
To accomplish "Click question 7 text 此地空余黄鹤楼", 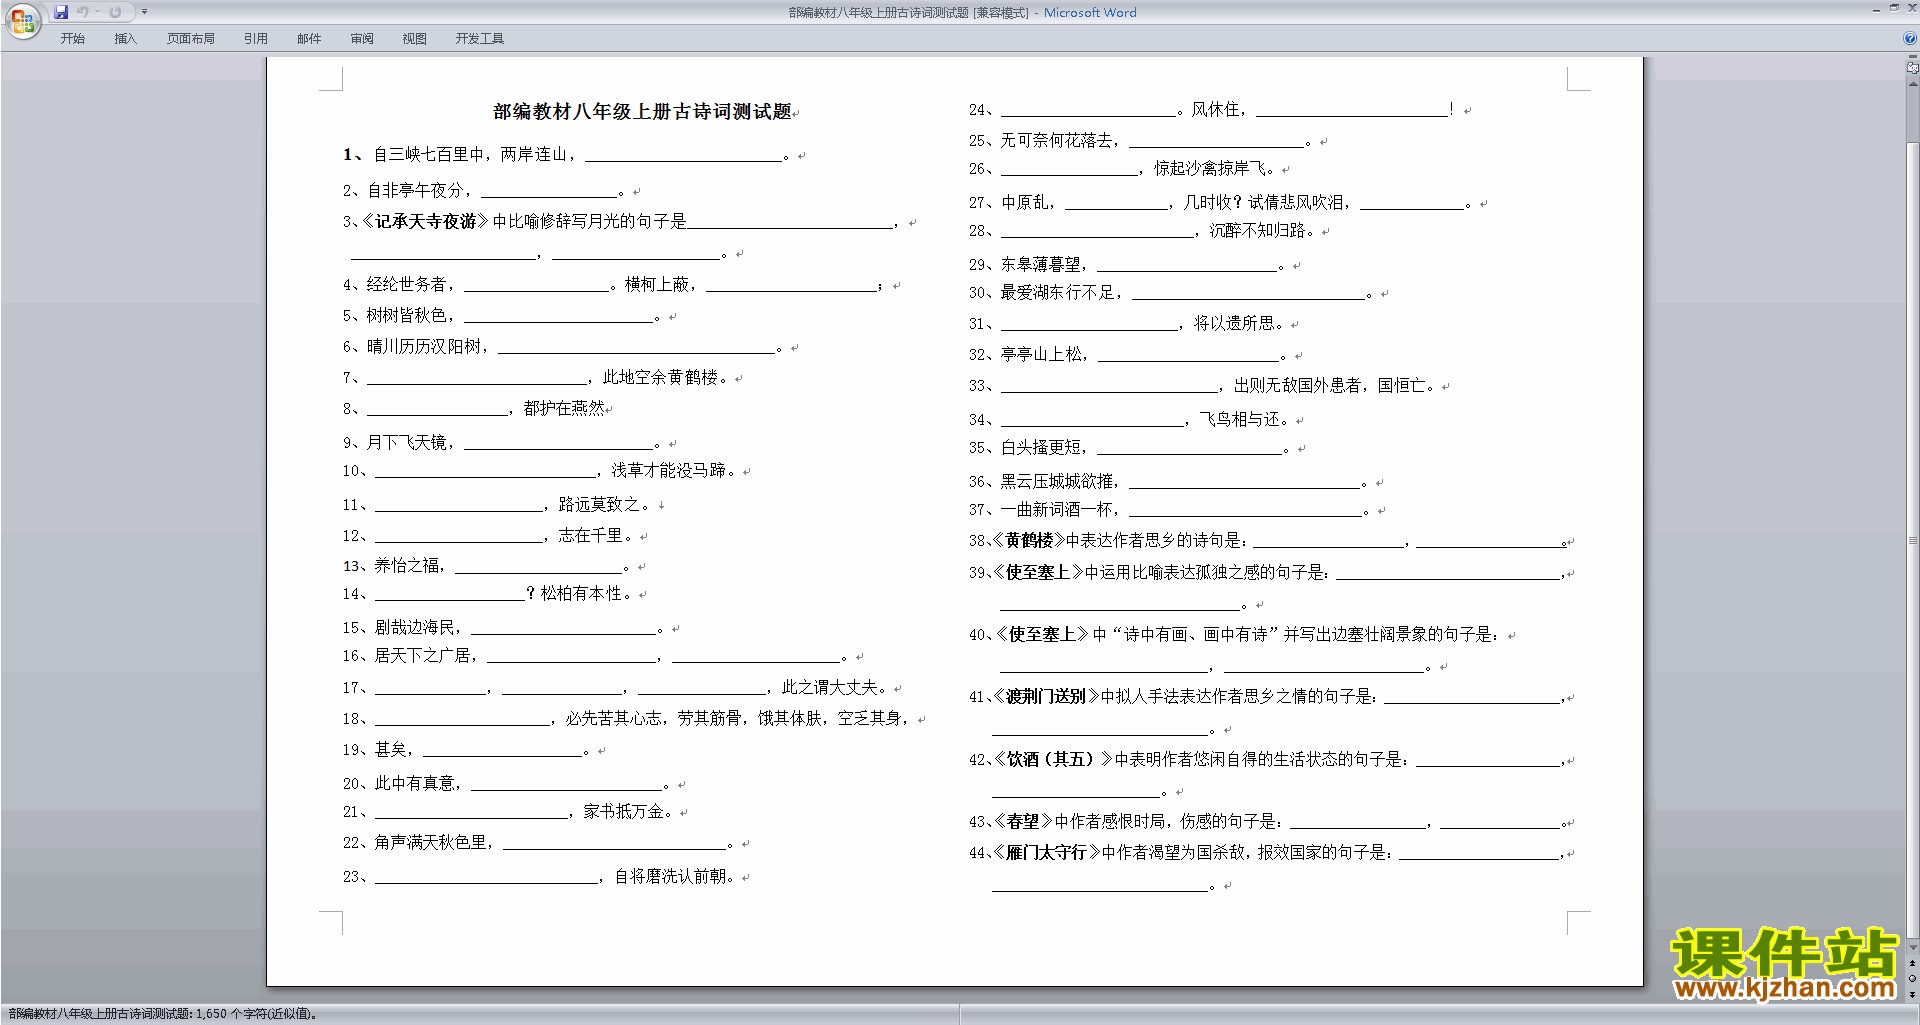I will 660,377.
